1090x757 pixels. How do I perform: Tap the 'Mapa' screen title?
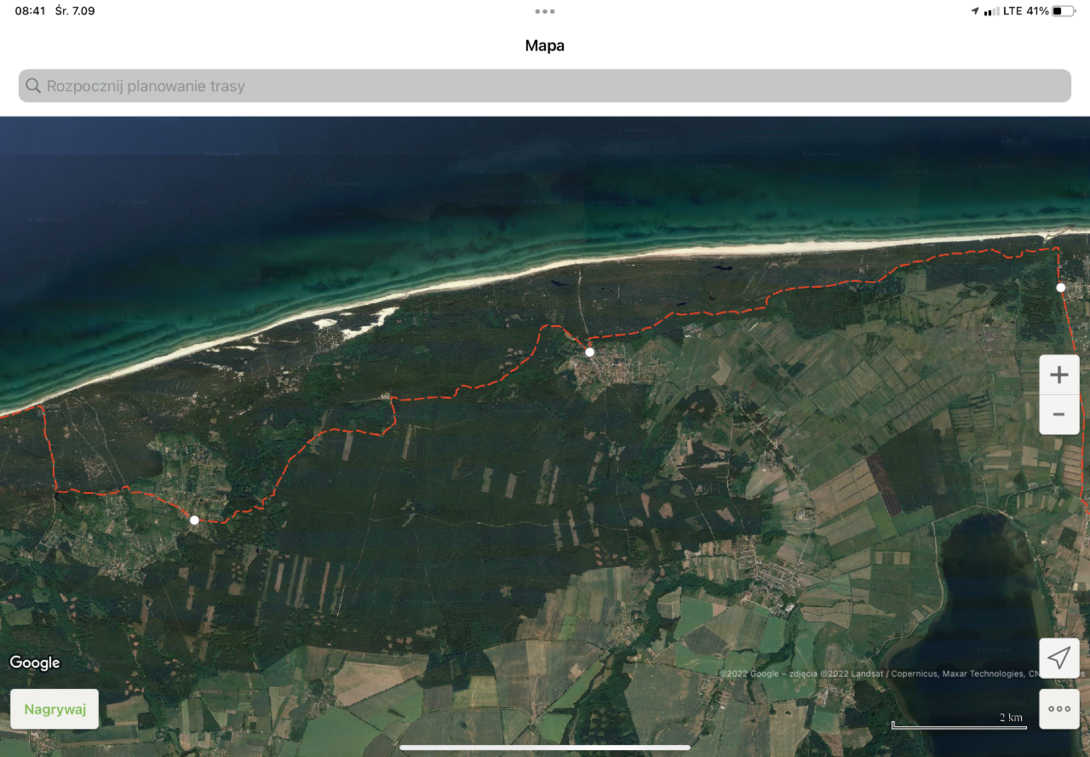[x=545, y=46]
